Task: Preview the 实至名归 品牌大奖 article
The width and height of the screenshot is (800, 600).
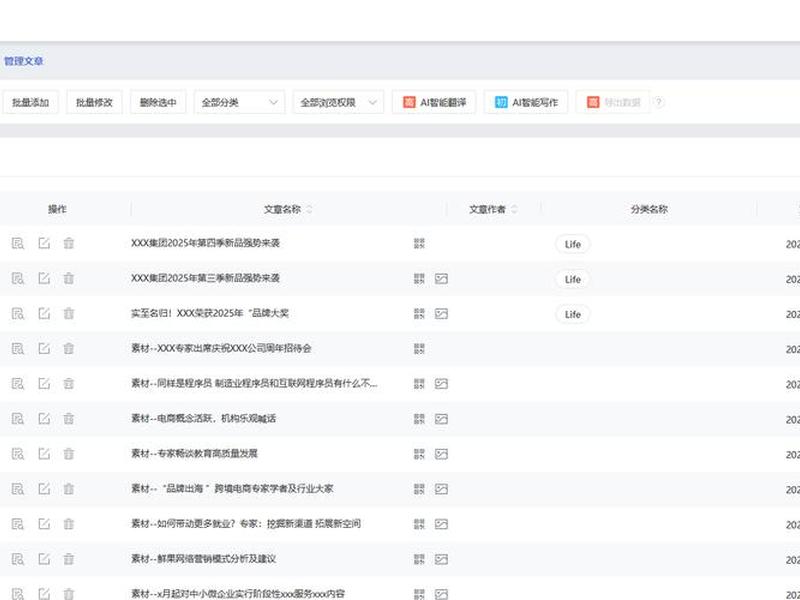Action: pyautogui.click(x=18, y=314)
